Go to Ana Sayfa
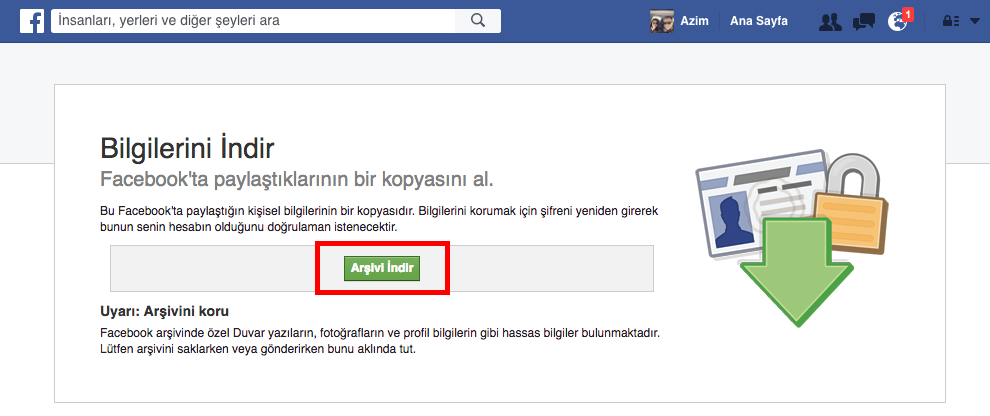The image size is (990, 416). click(758, 21)
